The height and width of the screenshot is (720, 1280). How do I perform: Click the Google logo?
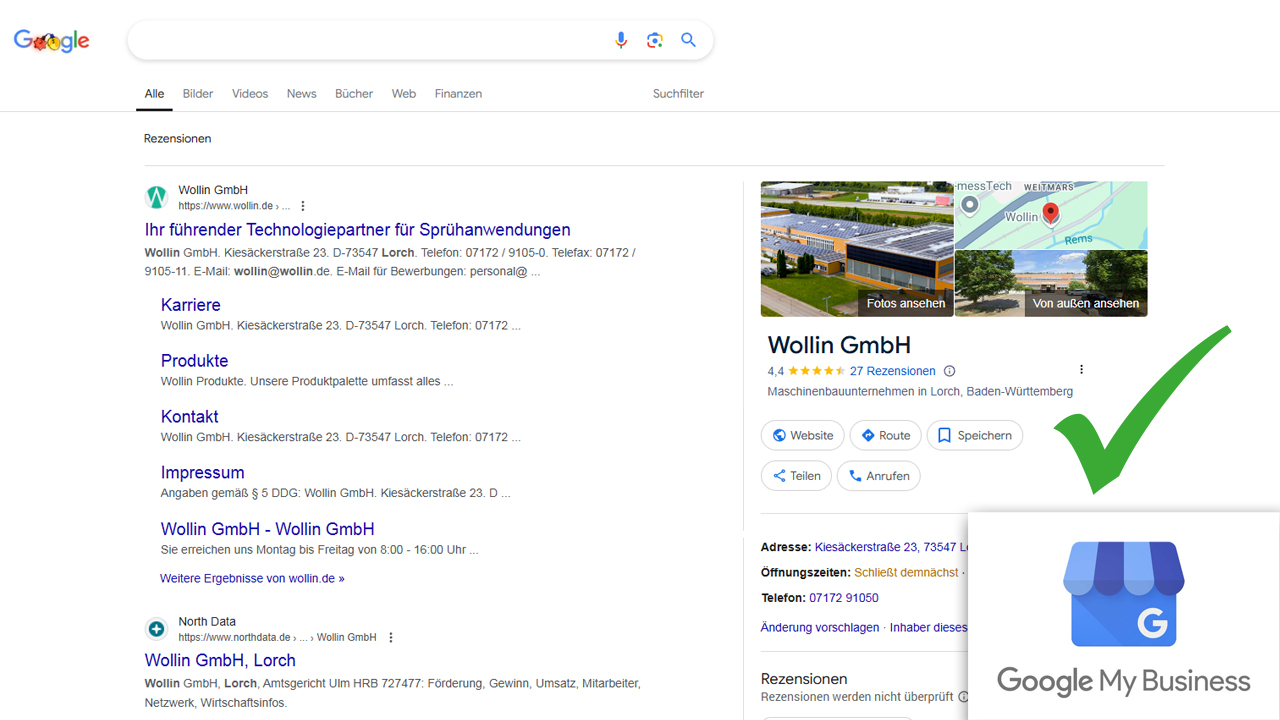52,41
